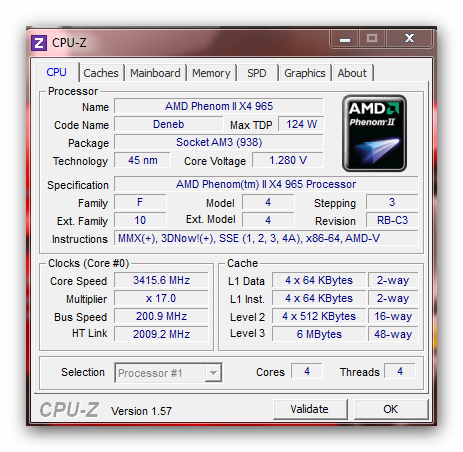Switch to the Mainboard tab
This screenshot has height=452, width=463.
[155, 73]
